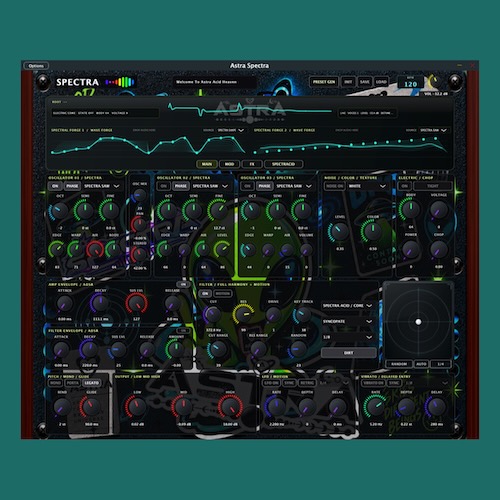Open the Options menu
The width and height of the screenshot is (500, 500).
tap(36, 66)
